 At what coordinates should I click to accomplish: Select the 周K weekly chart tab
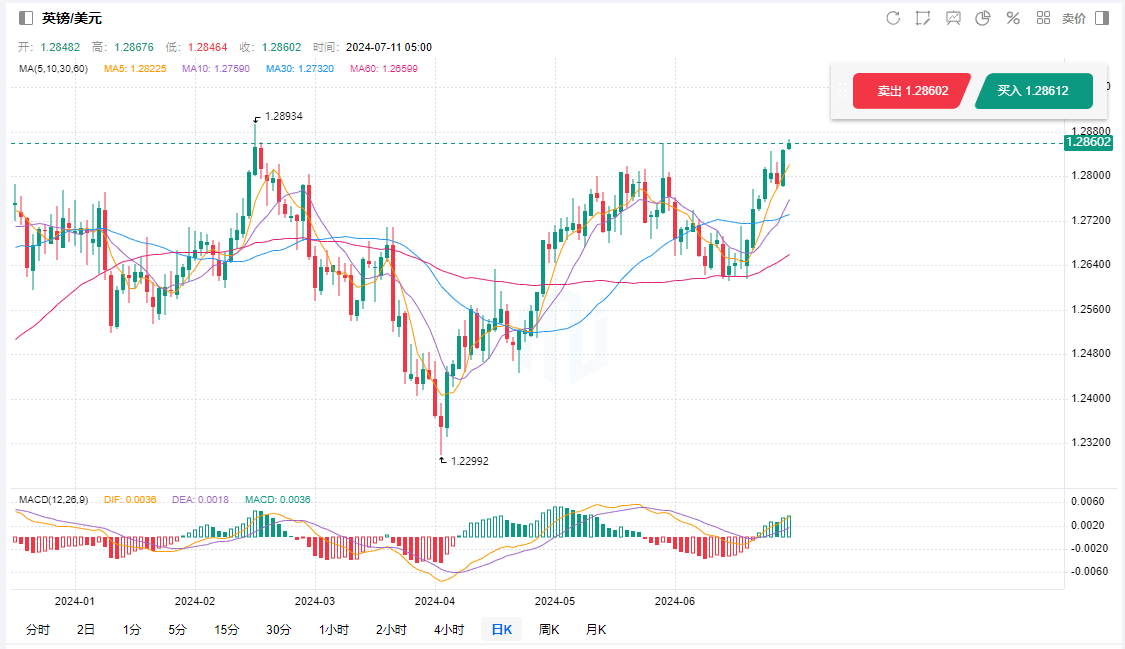(549, 629)
